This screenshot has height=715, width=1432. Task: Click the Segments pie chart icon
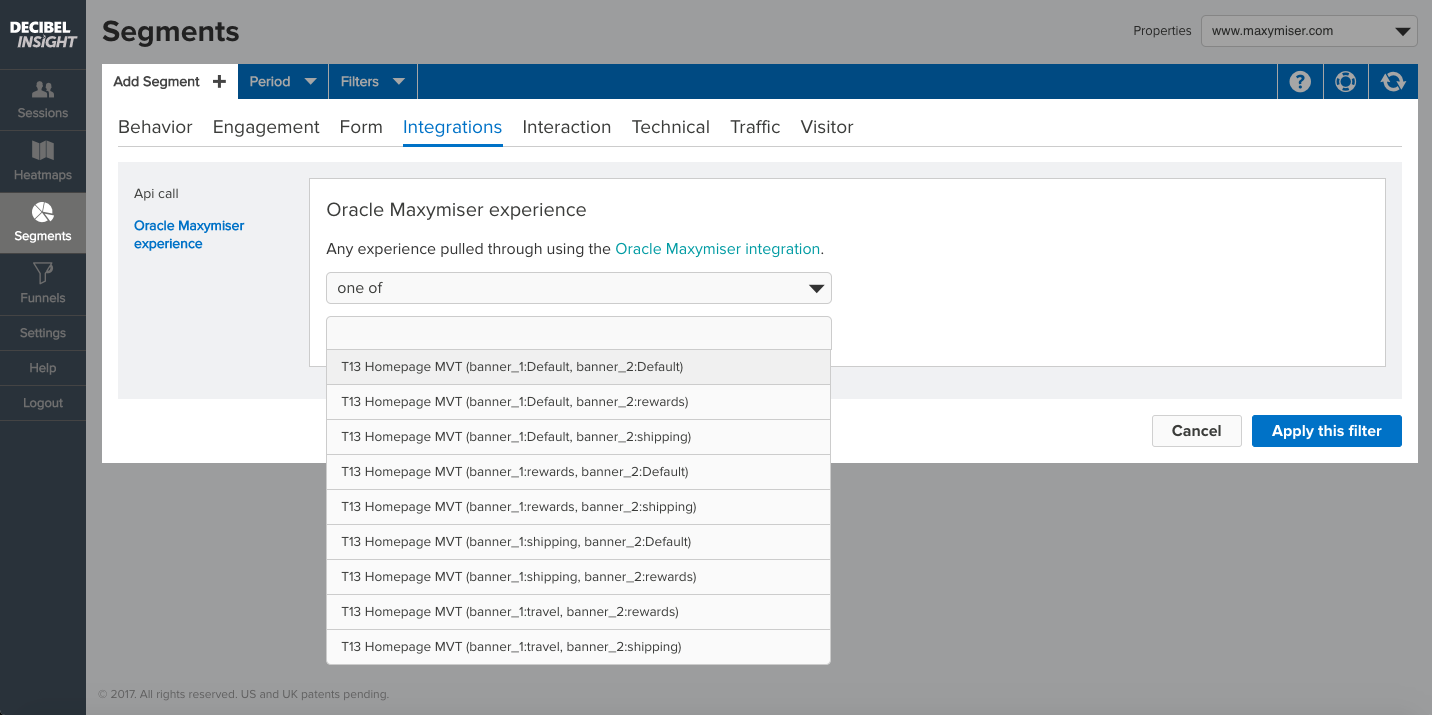tap(43, 212)
